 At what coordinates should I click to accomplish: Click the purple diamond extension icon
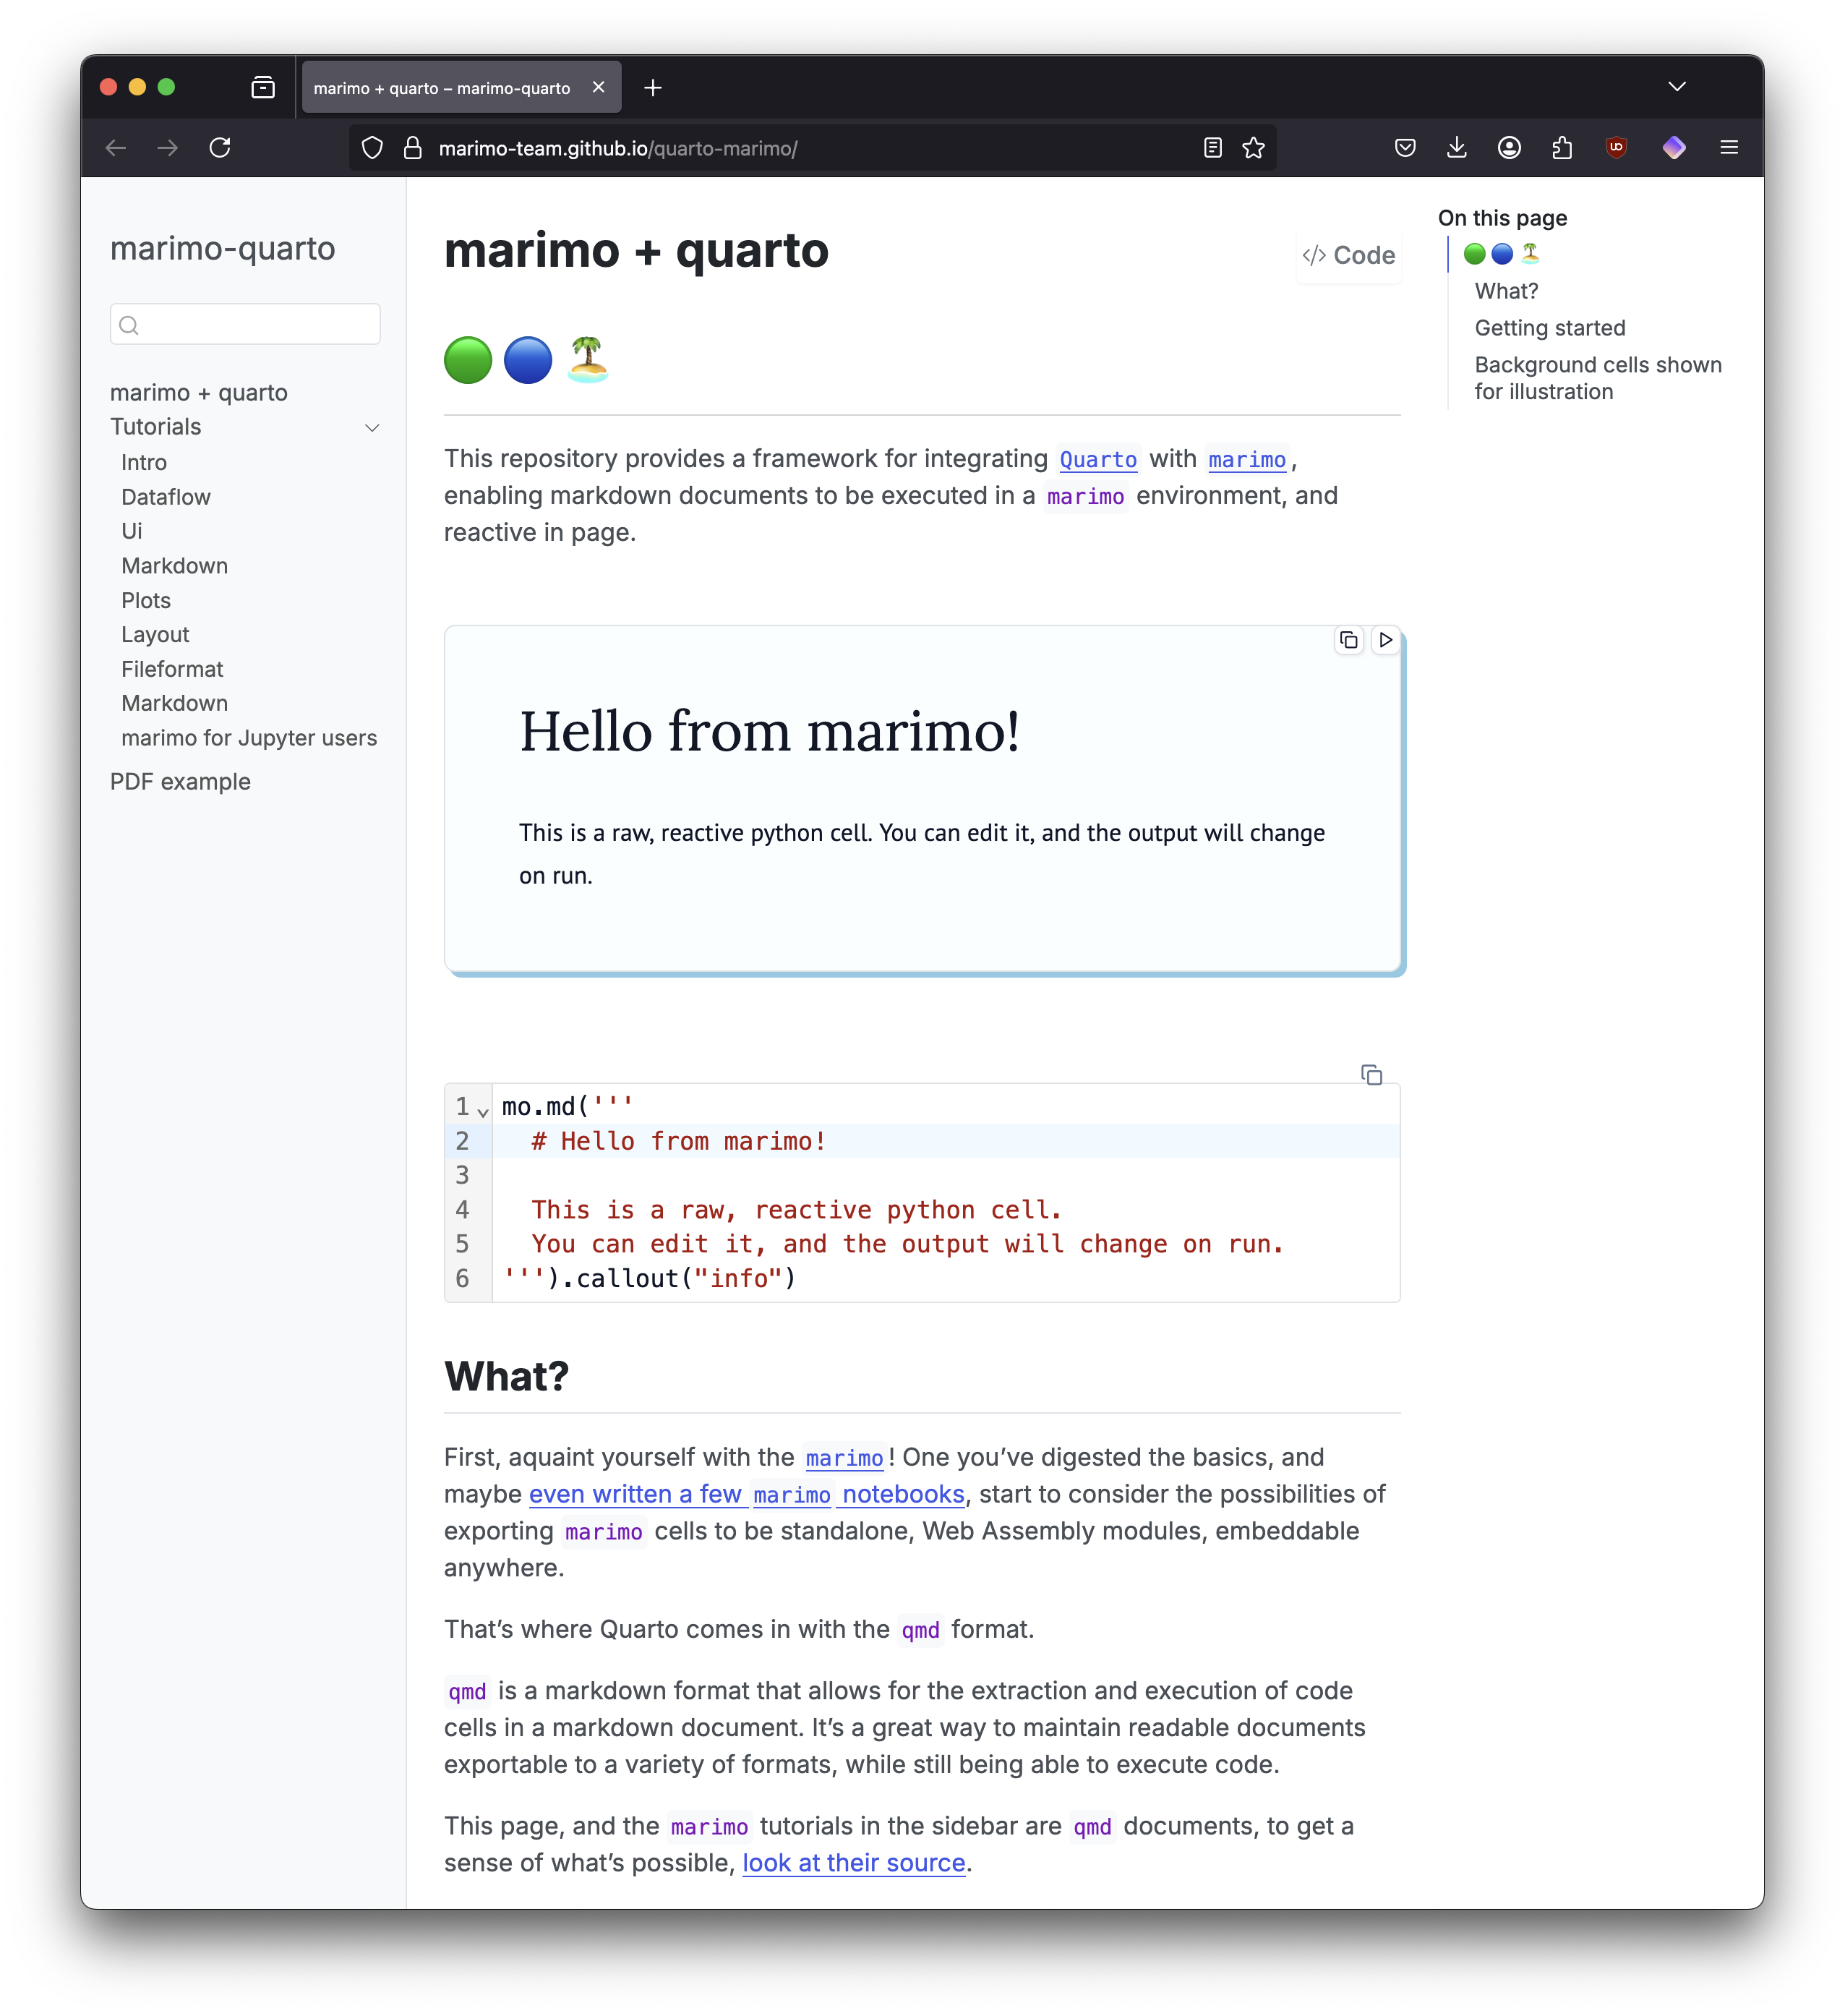[1674, 148]
